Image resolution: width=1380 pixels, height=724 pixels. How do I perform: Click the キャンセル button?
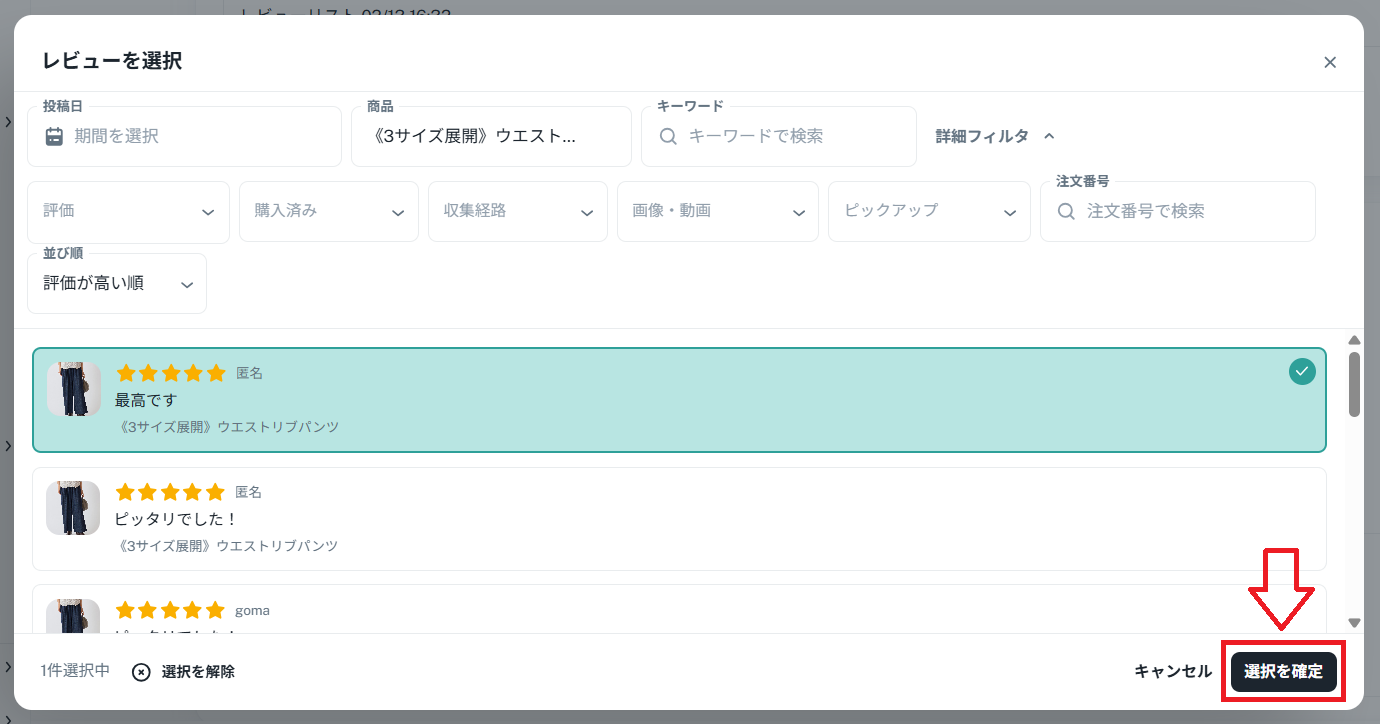1172,672
